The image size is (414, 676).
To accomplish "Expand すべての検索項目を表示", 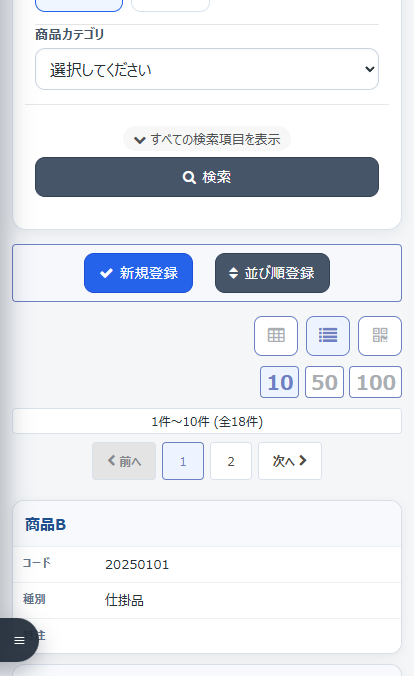I will 207,139.
